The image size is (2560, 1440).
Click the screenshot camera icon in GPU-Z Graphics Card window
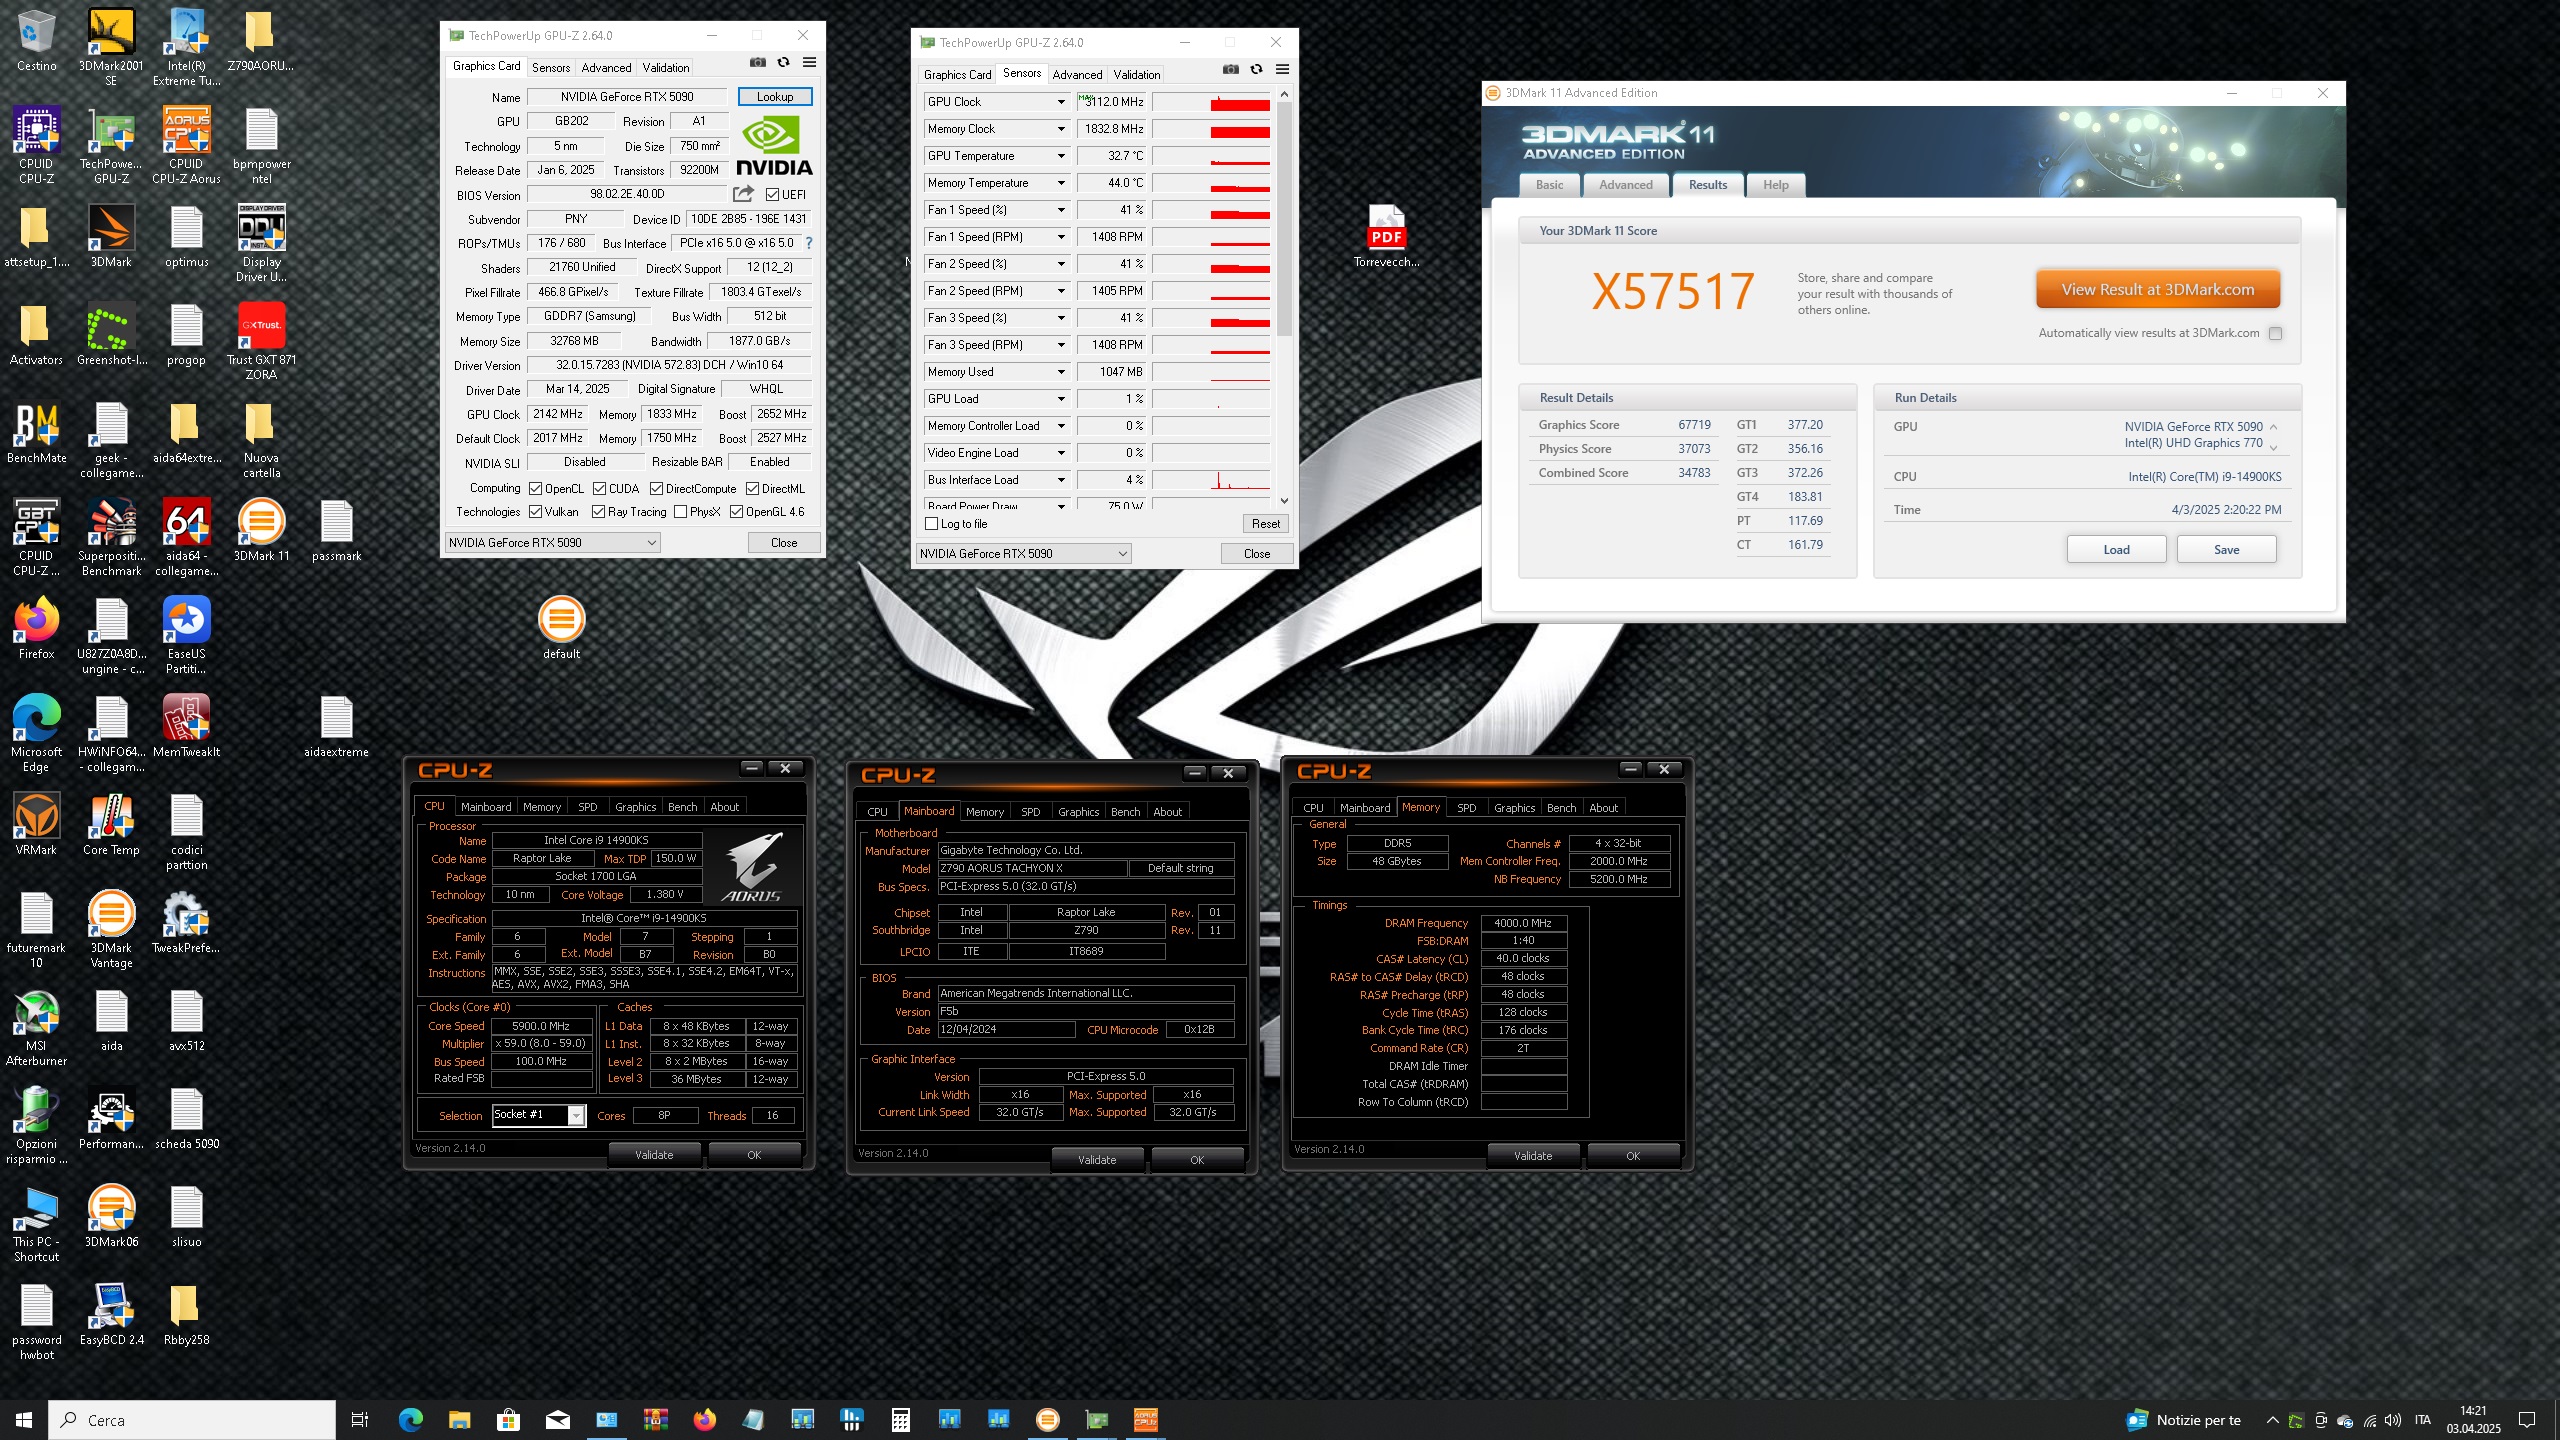click(758, 63)
